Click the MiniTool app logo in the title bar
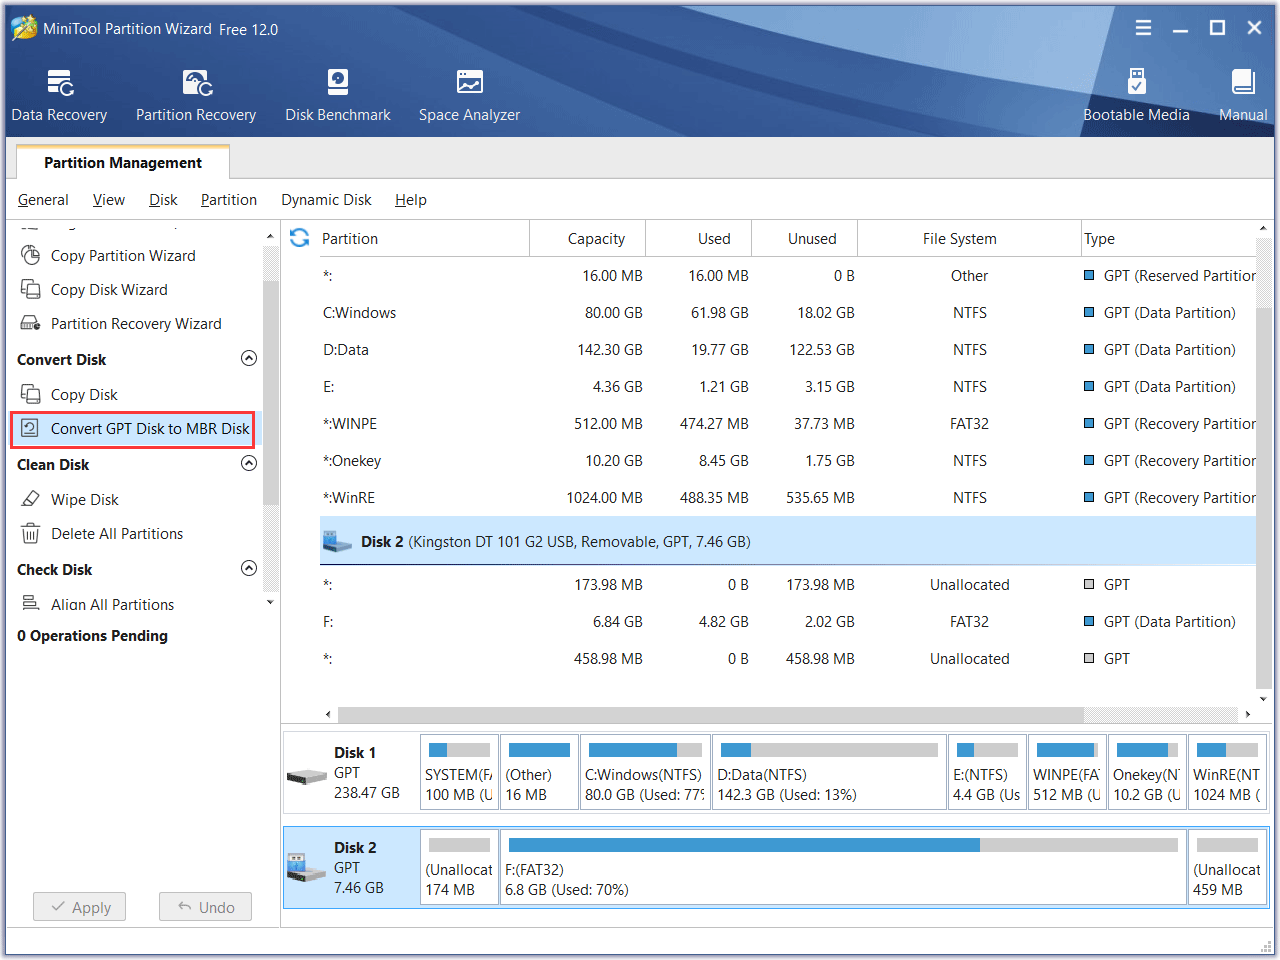The image size is (1280, 960). (x=24, y=28)
